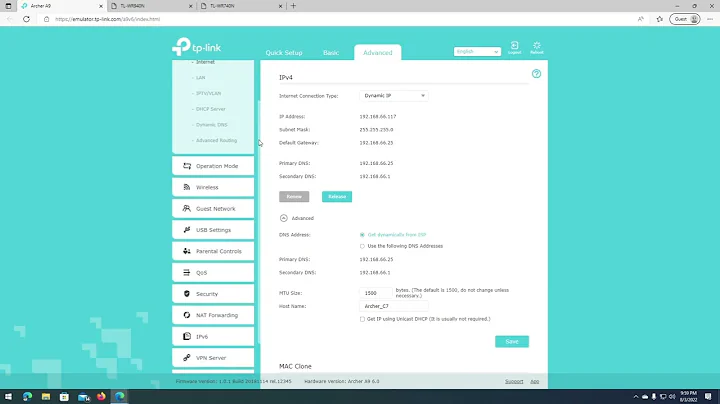This screenshot has width=720, height=404.
Task: Click the tp-link logo
Action: [197, 47]
